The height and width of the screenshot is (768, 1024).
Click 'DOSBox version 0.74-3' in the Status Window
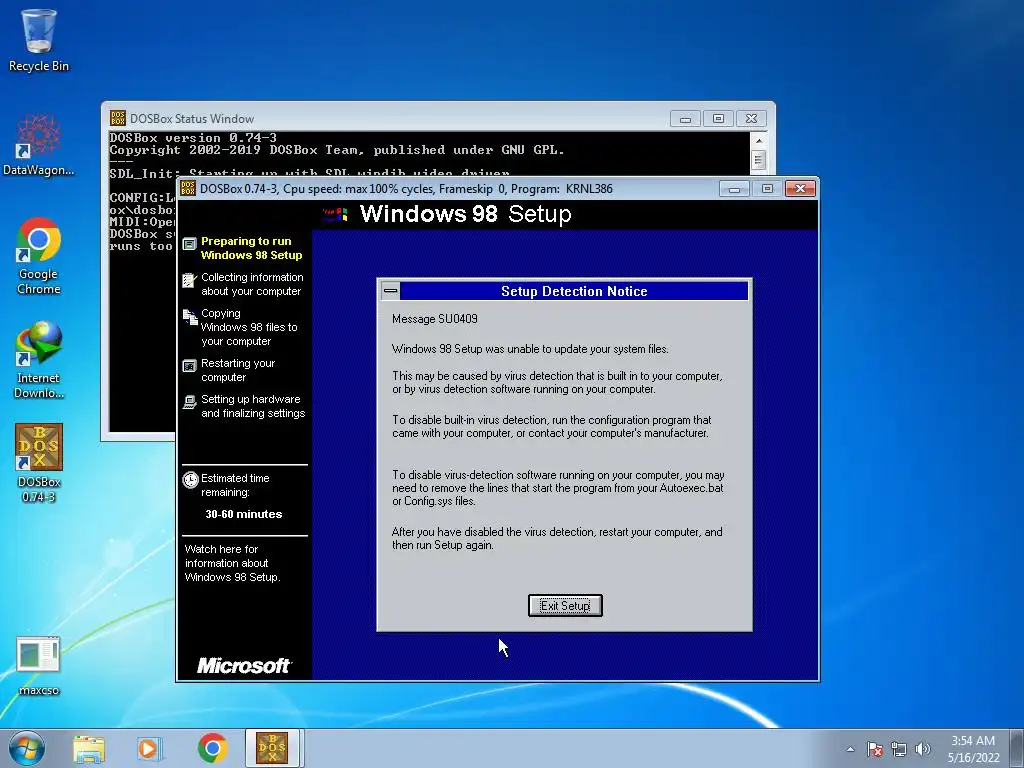[x=193, y=138]
